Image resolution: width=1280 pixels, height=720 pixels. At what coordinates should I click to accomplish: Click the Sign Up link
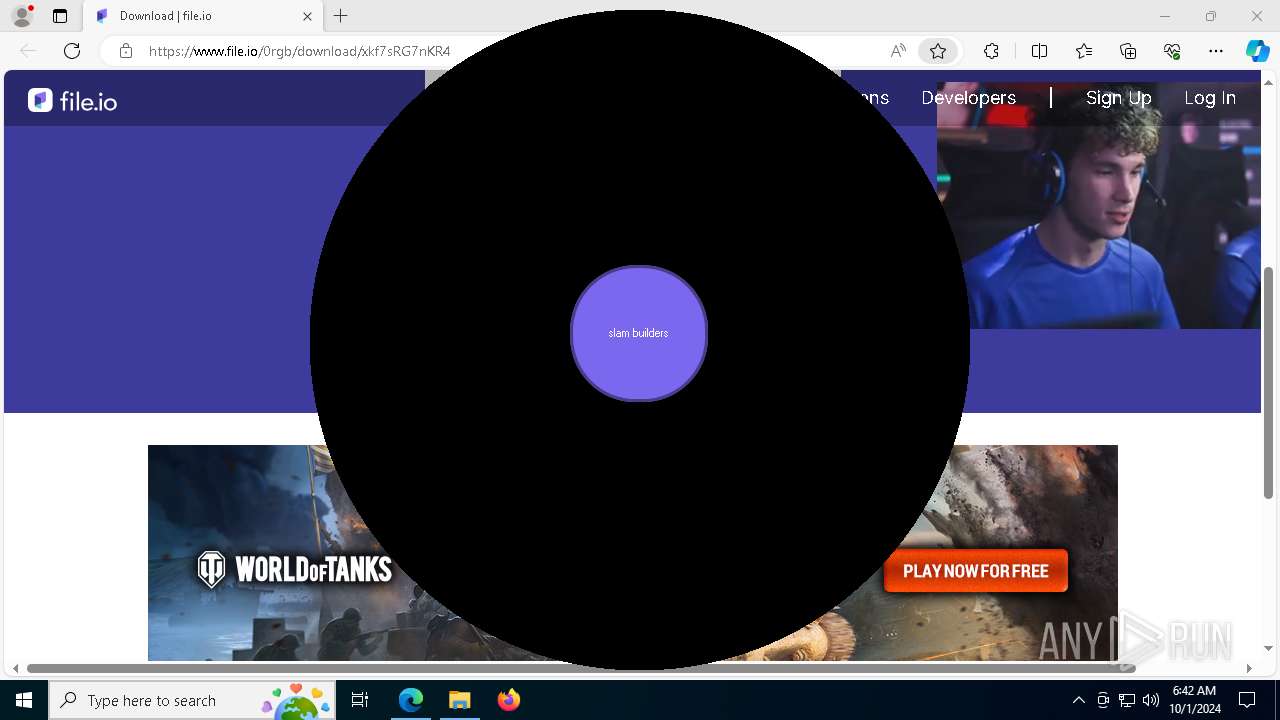1118,98
